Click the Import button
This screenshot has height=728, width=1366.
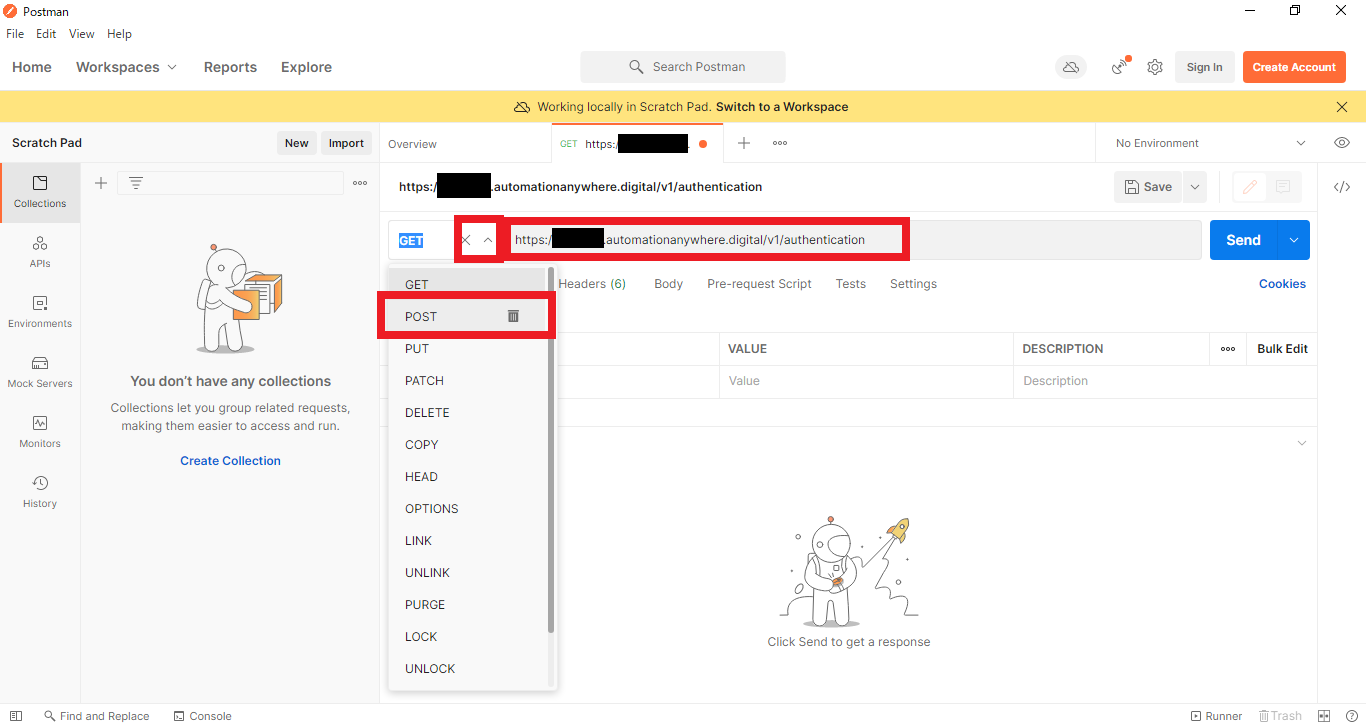click(x=346, y=143)
